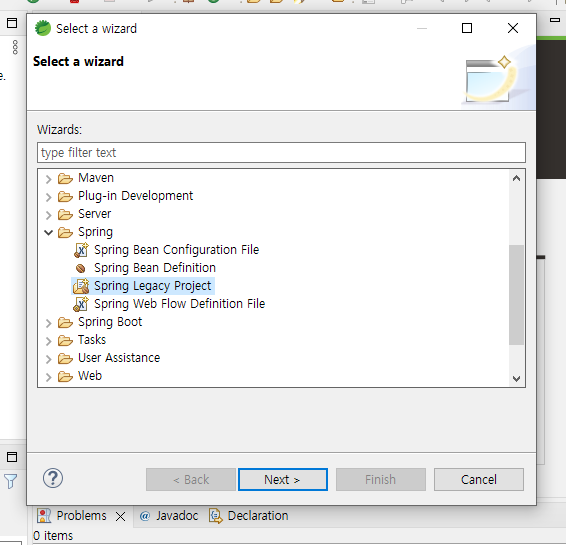
Task: Select the Spring category label
Action: click(x=95, y=232)
